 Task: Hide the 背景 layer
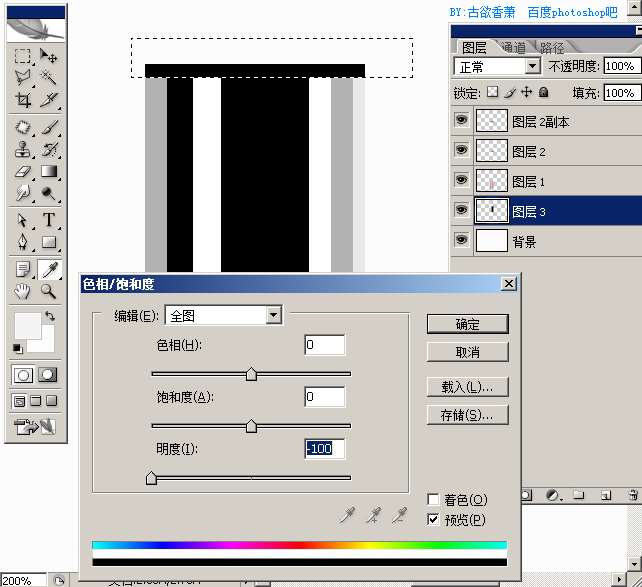tap(461, 239)
